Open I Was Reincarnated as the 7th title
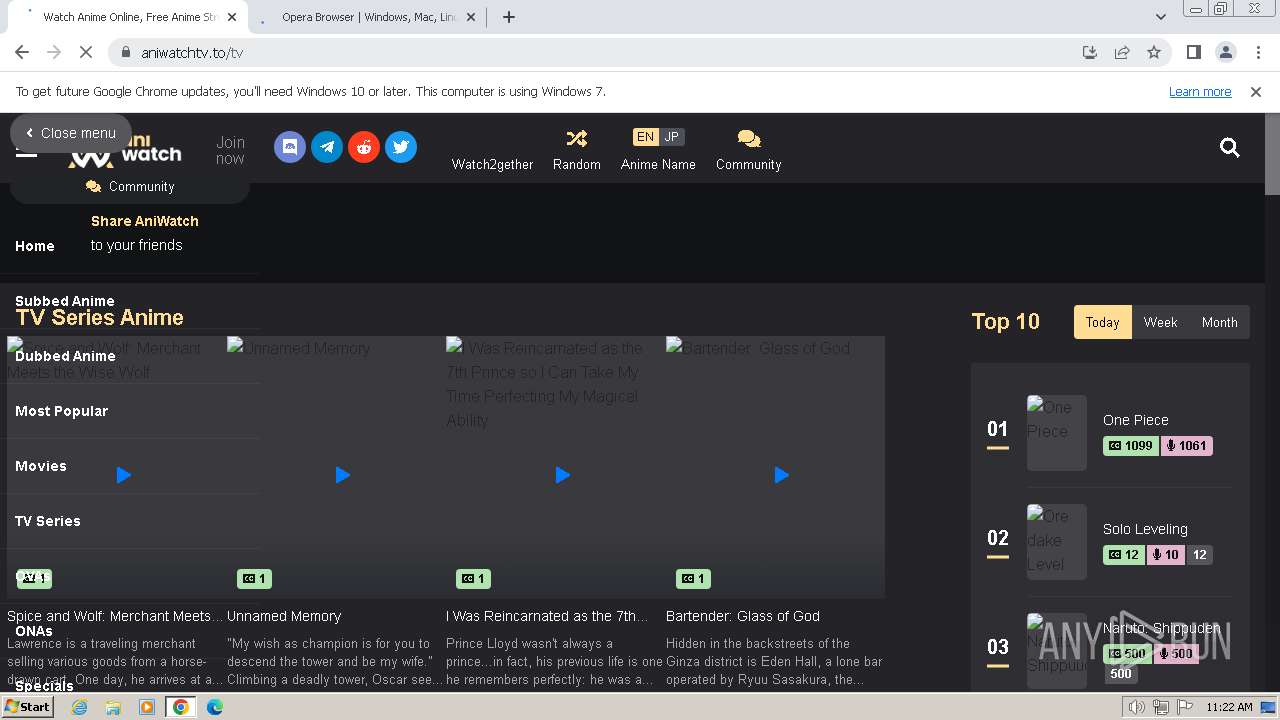This screenshot has width=1280, height=720. tap(547, 616)
